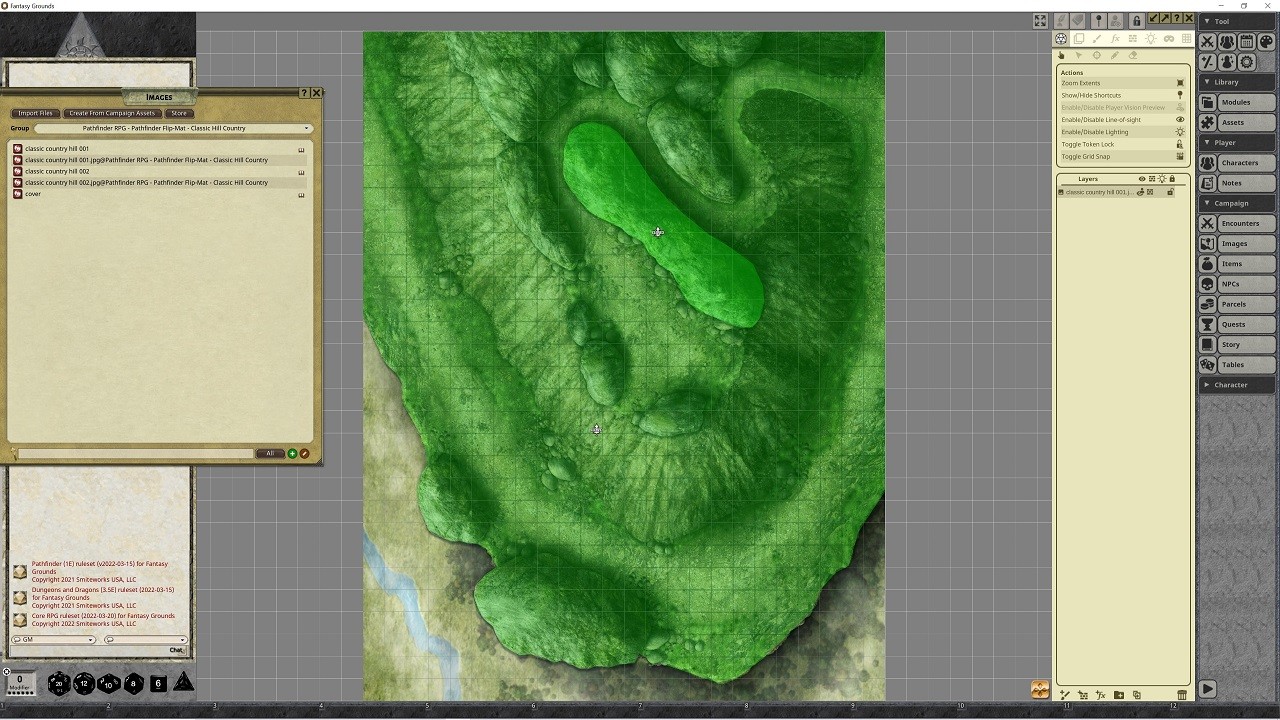Roll the d20 die
Image resolution: width=1280 pixels, height=720 pixels.
click(x=59, y=683)
